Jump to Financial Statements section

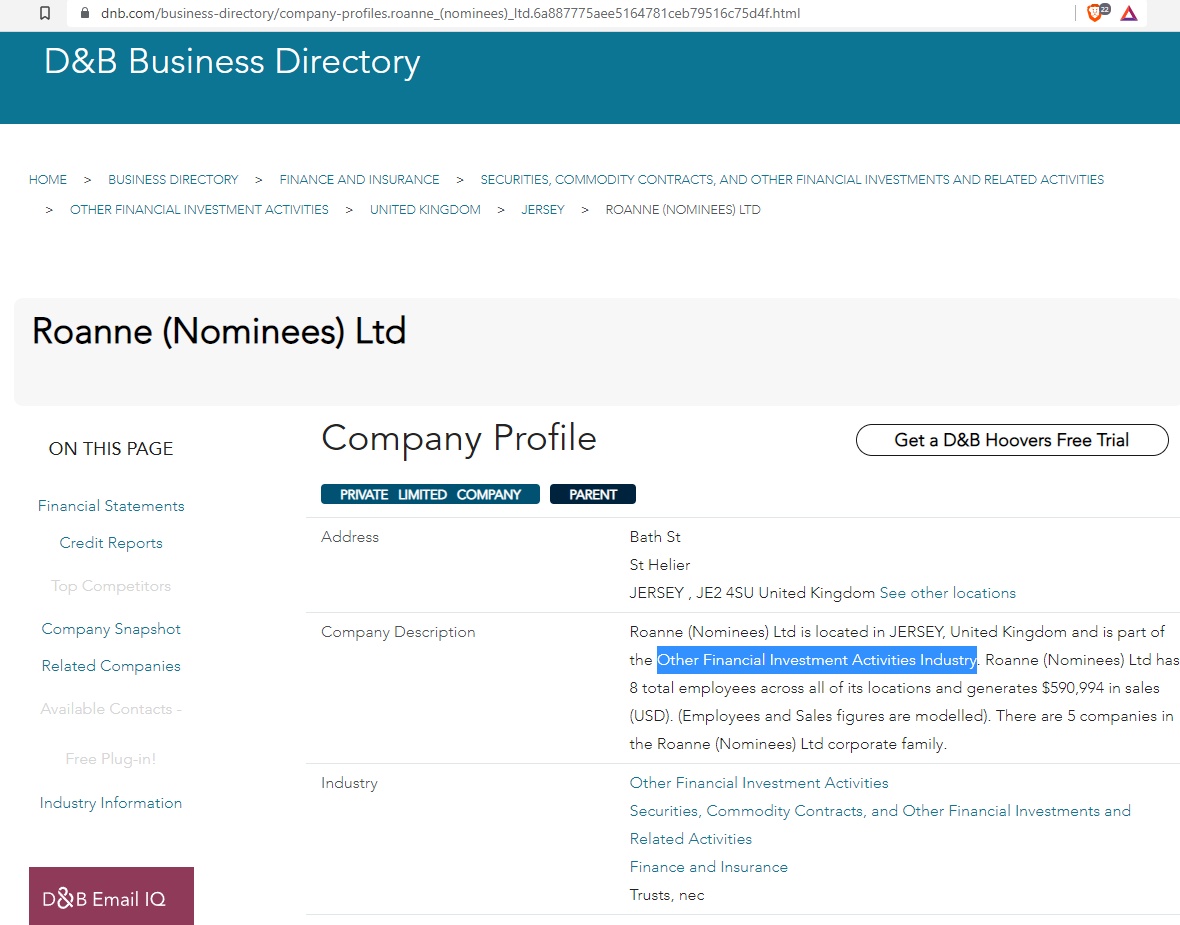click(111, 506)
